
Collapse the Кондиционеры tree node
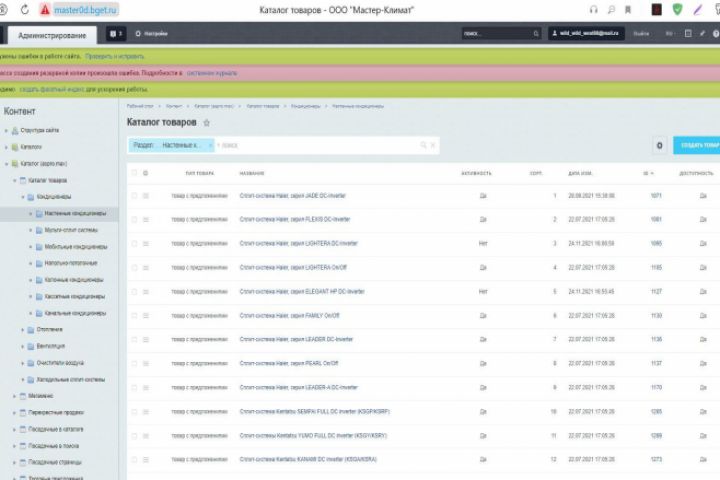(22, 197)
